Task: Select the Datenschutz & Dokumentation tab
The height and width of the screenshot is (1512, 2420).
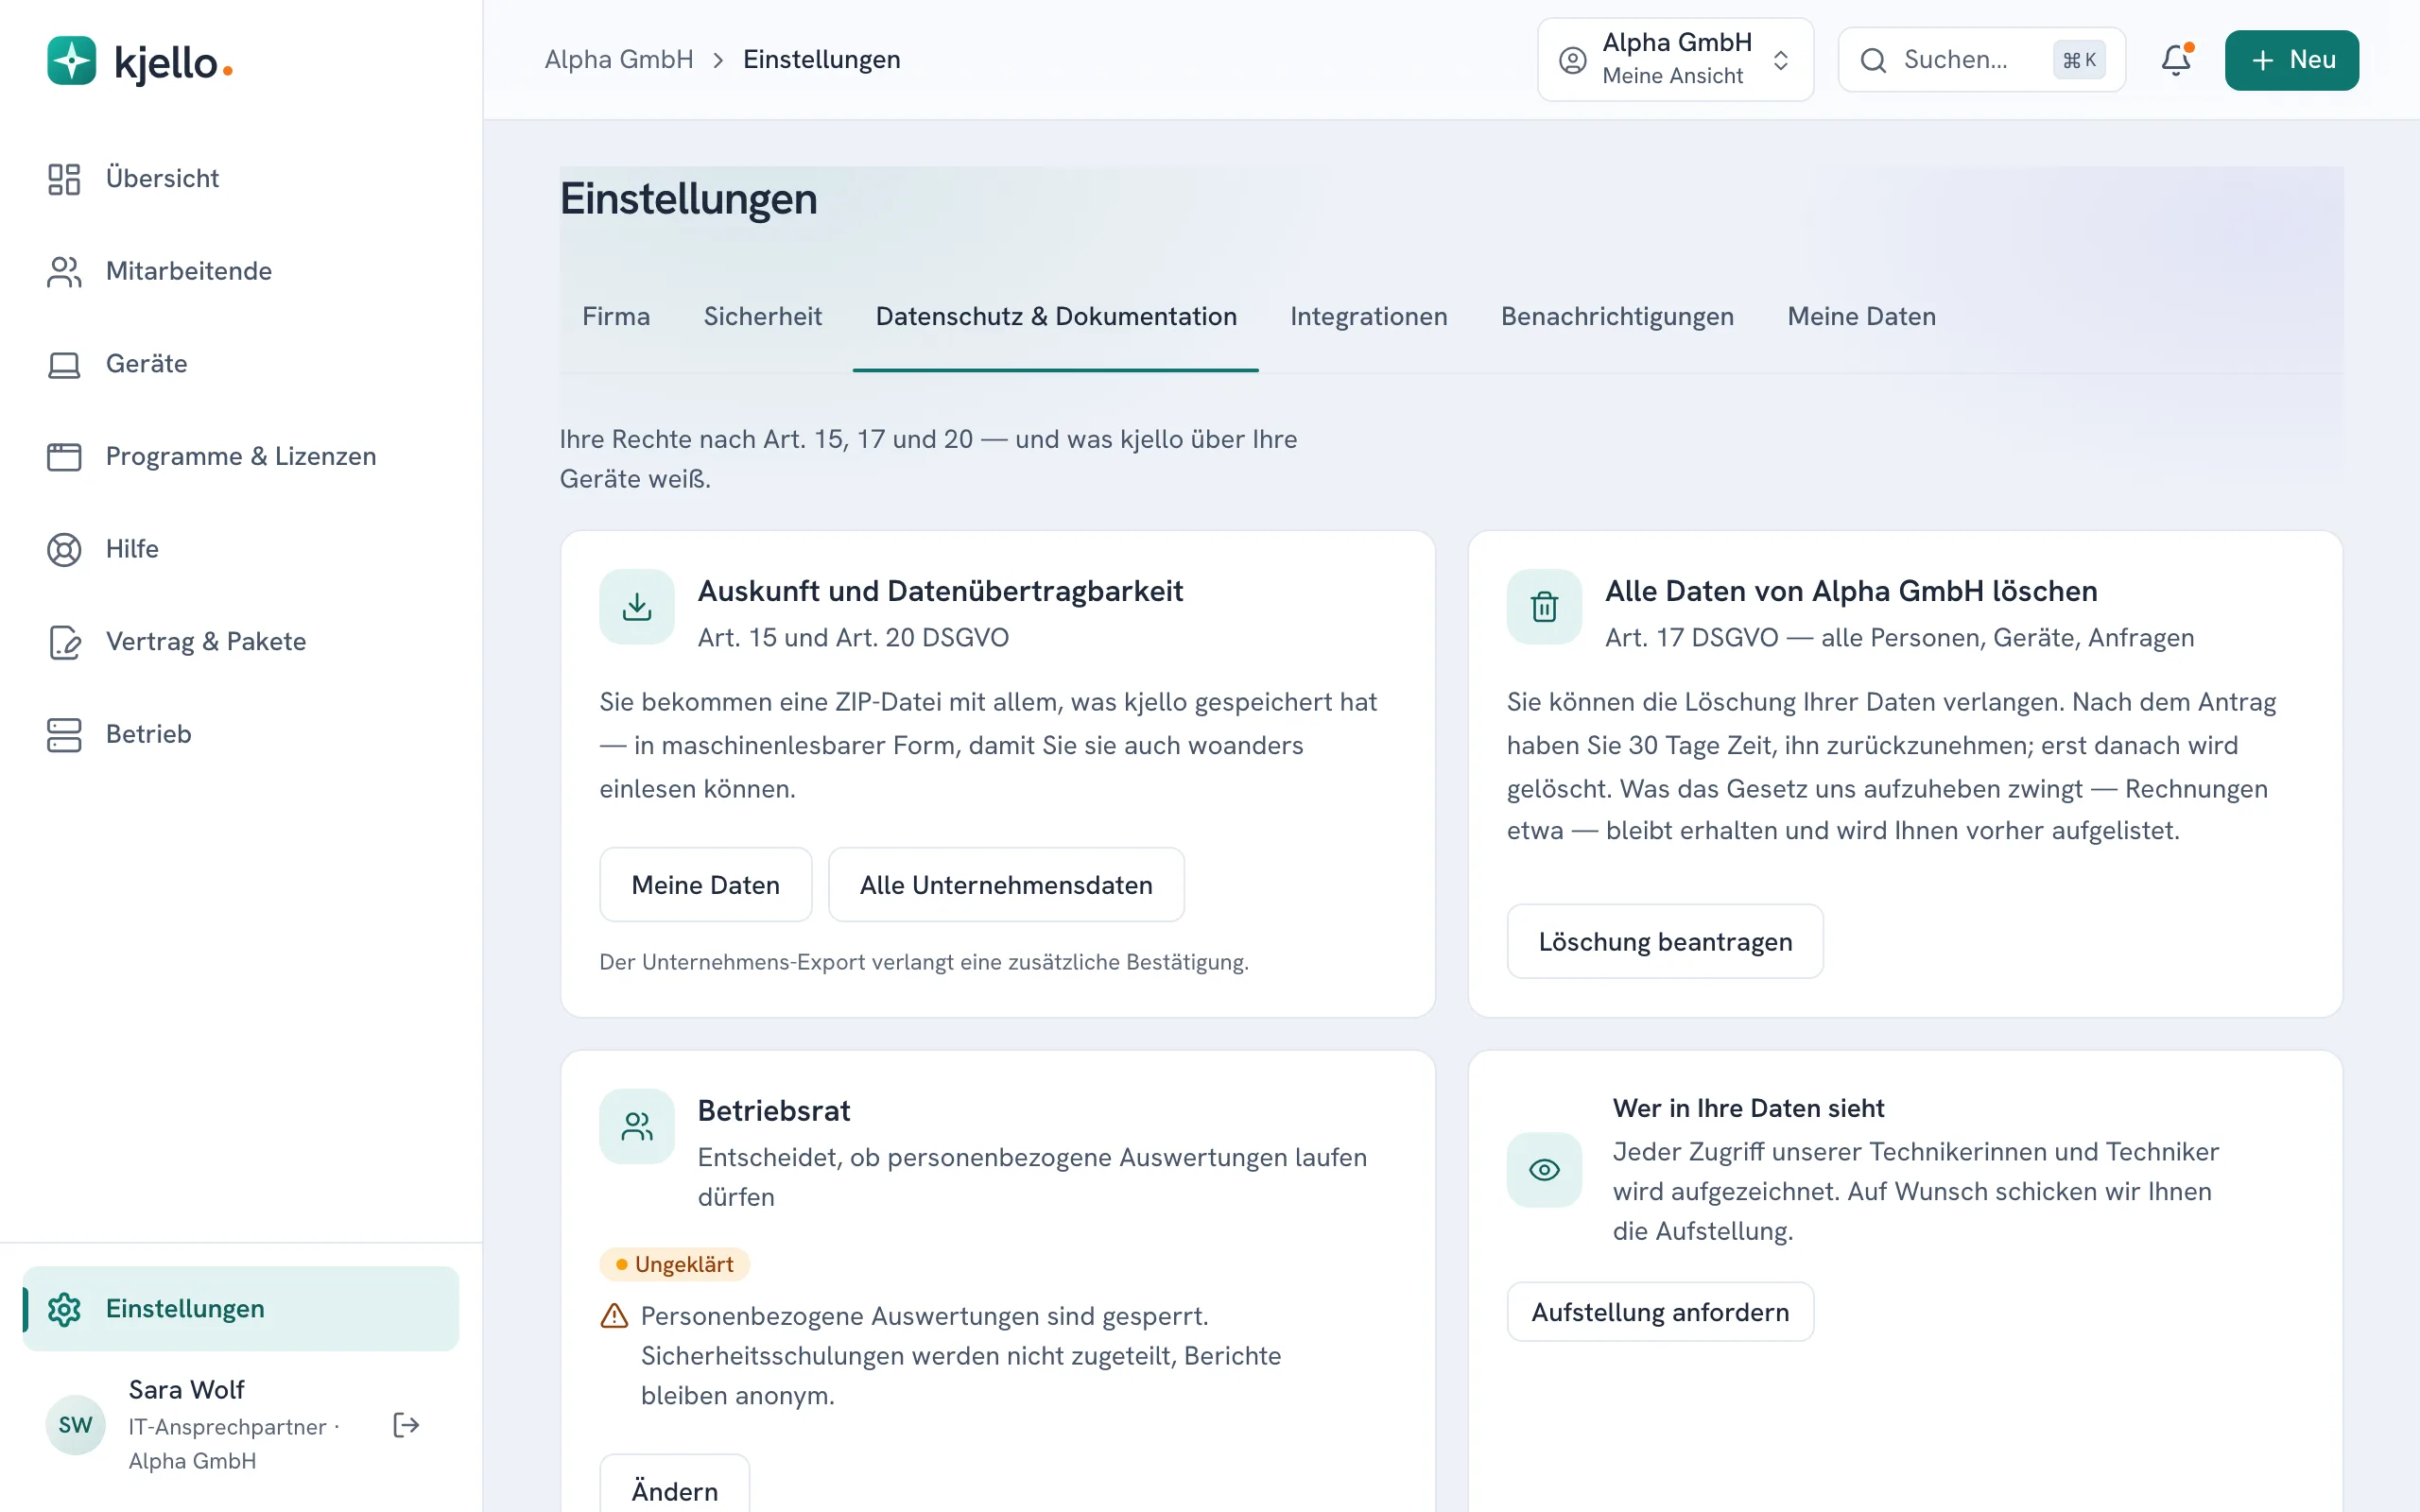Action: (x=1056, y=317)
